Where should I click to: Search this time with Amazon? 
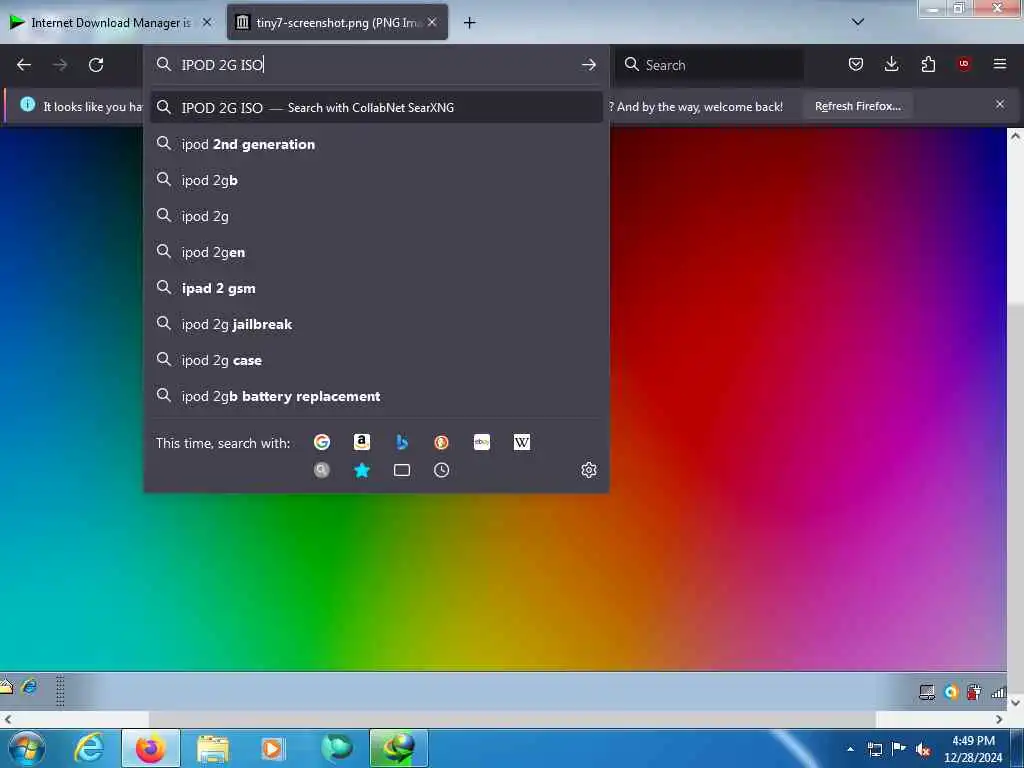coord(362,442)
